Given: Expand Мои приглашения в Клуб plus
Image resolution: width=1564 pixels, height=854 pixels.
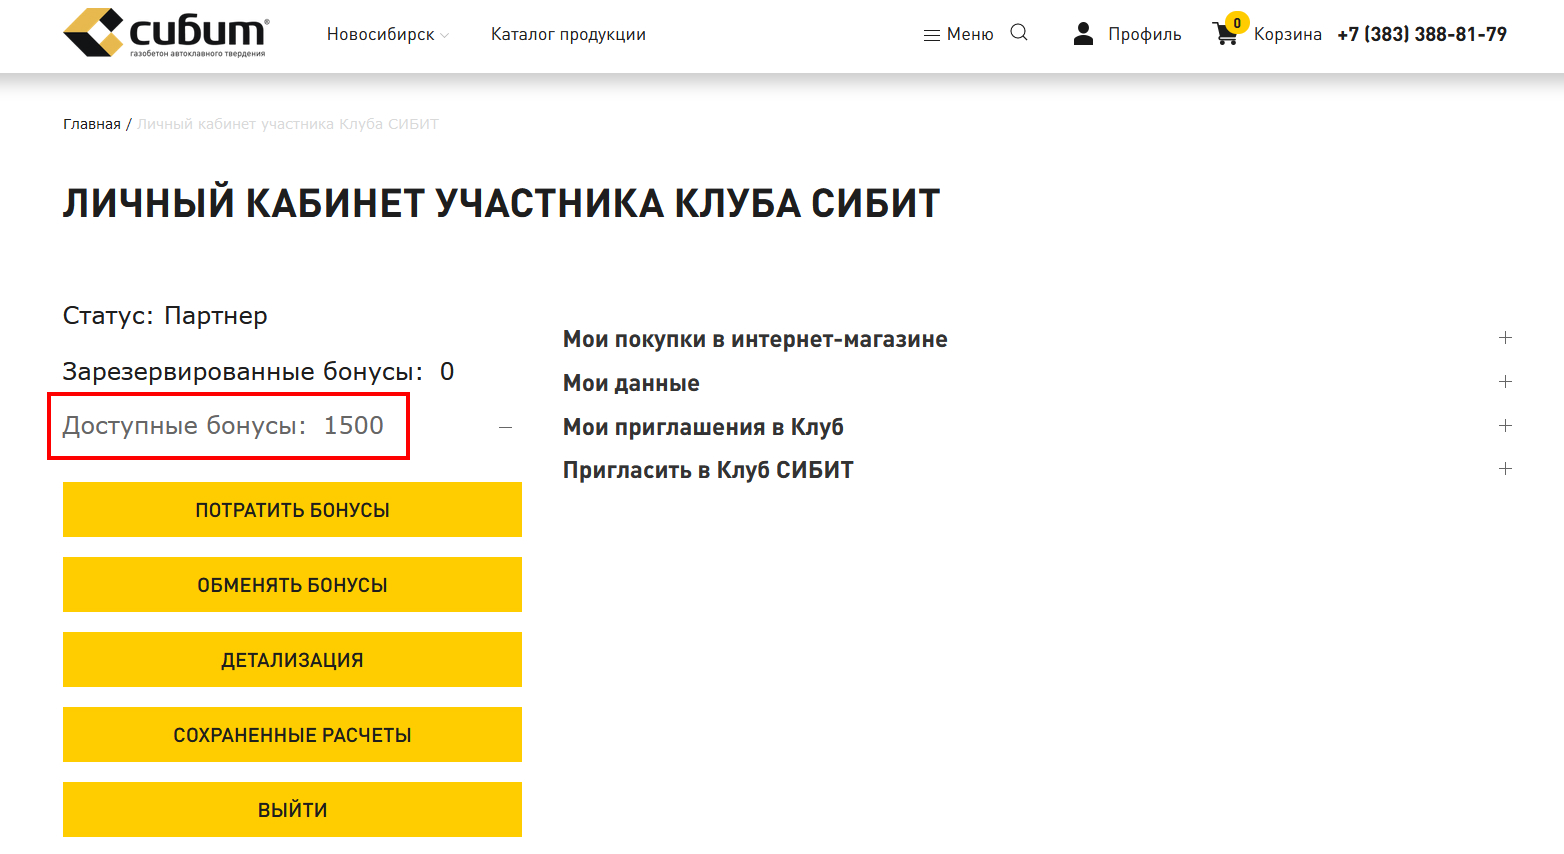Looking at the screenshot, I should point(1505,426).
